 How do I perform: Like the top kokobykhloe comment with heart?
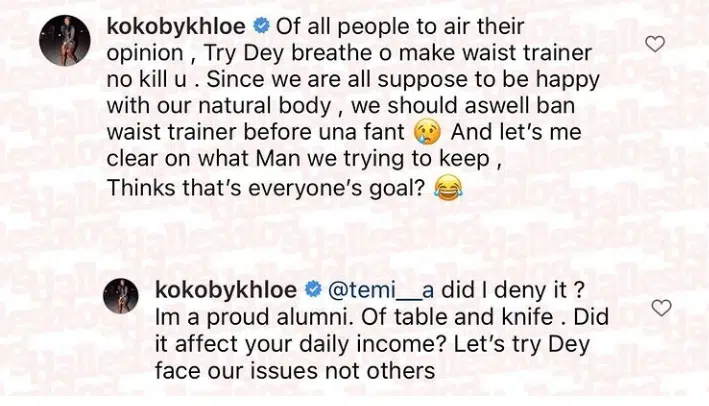coord(655,44)
